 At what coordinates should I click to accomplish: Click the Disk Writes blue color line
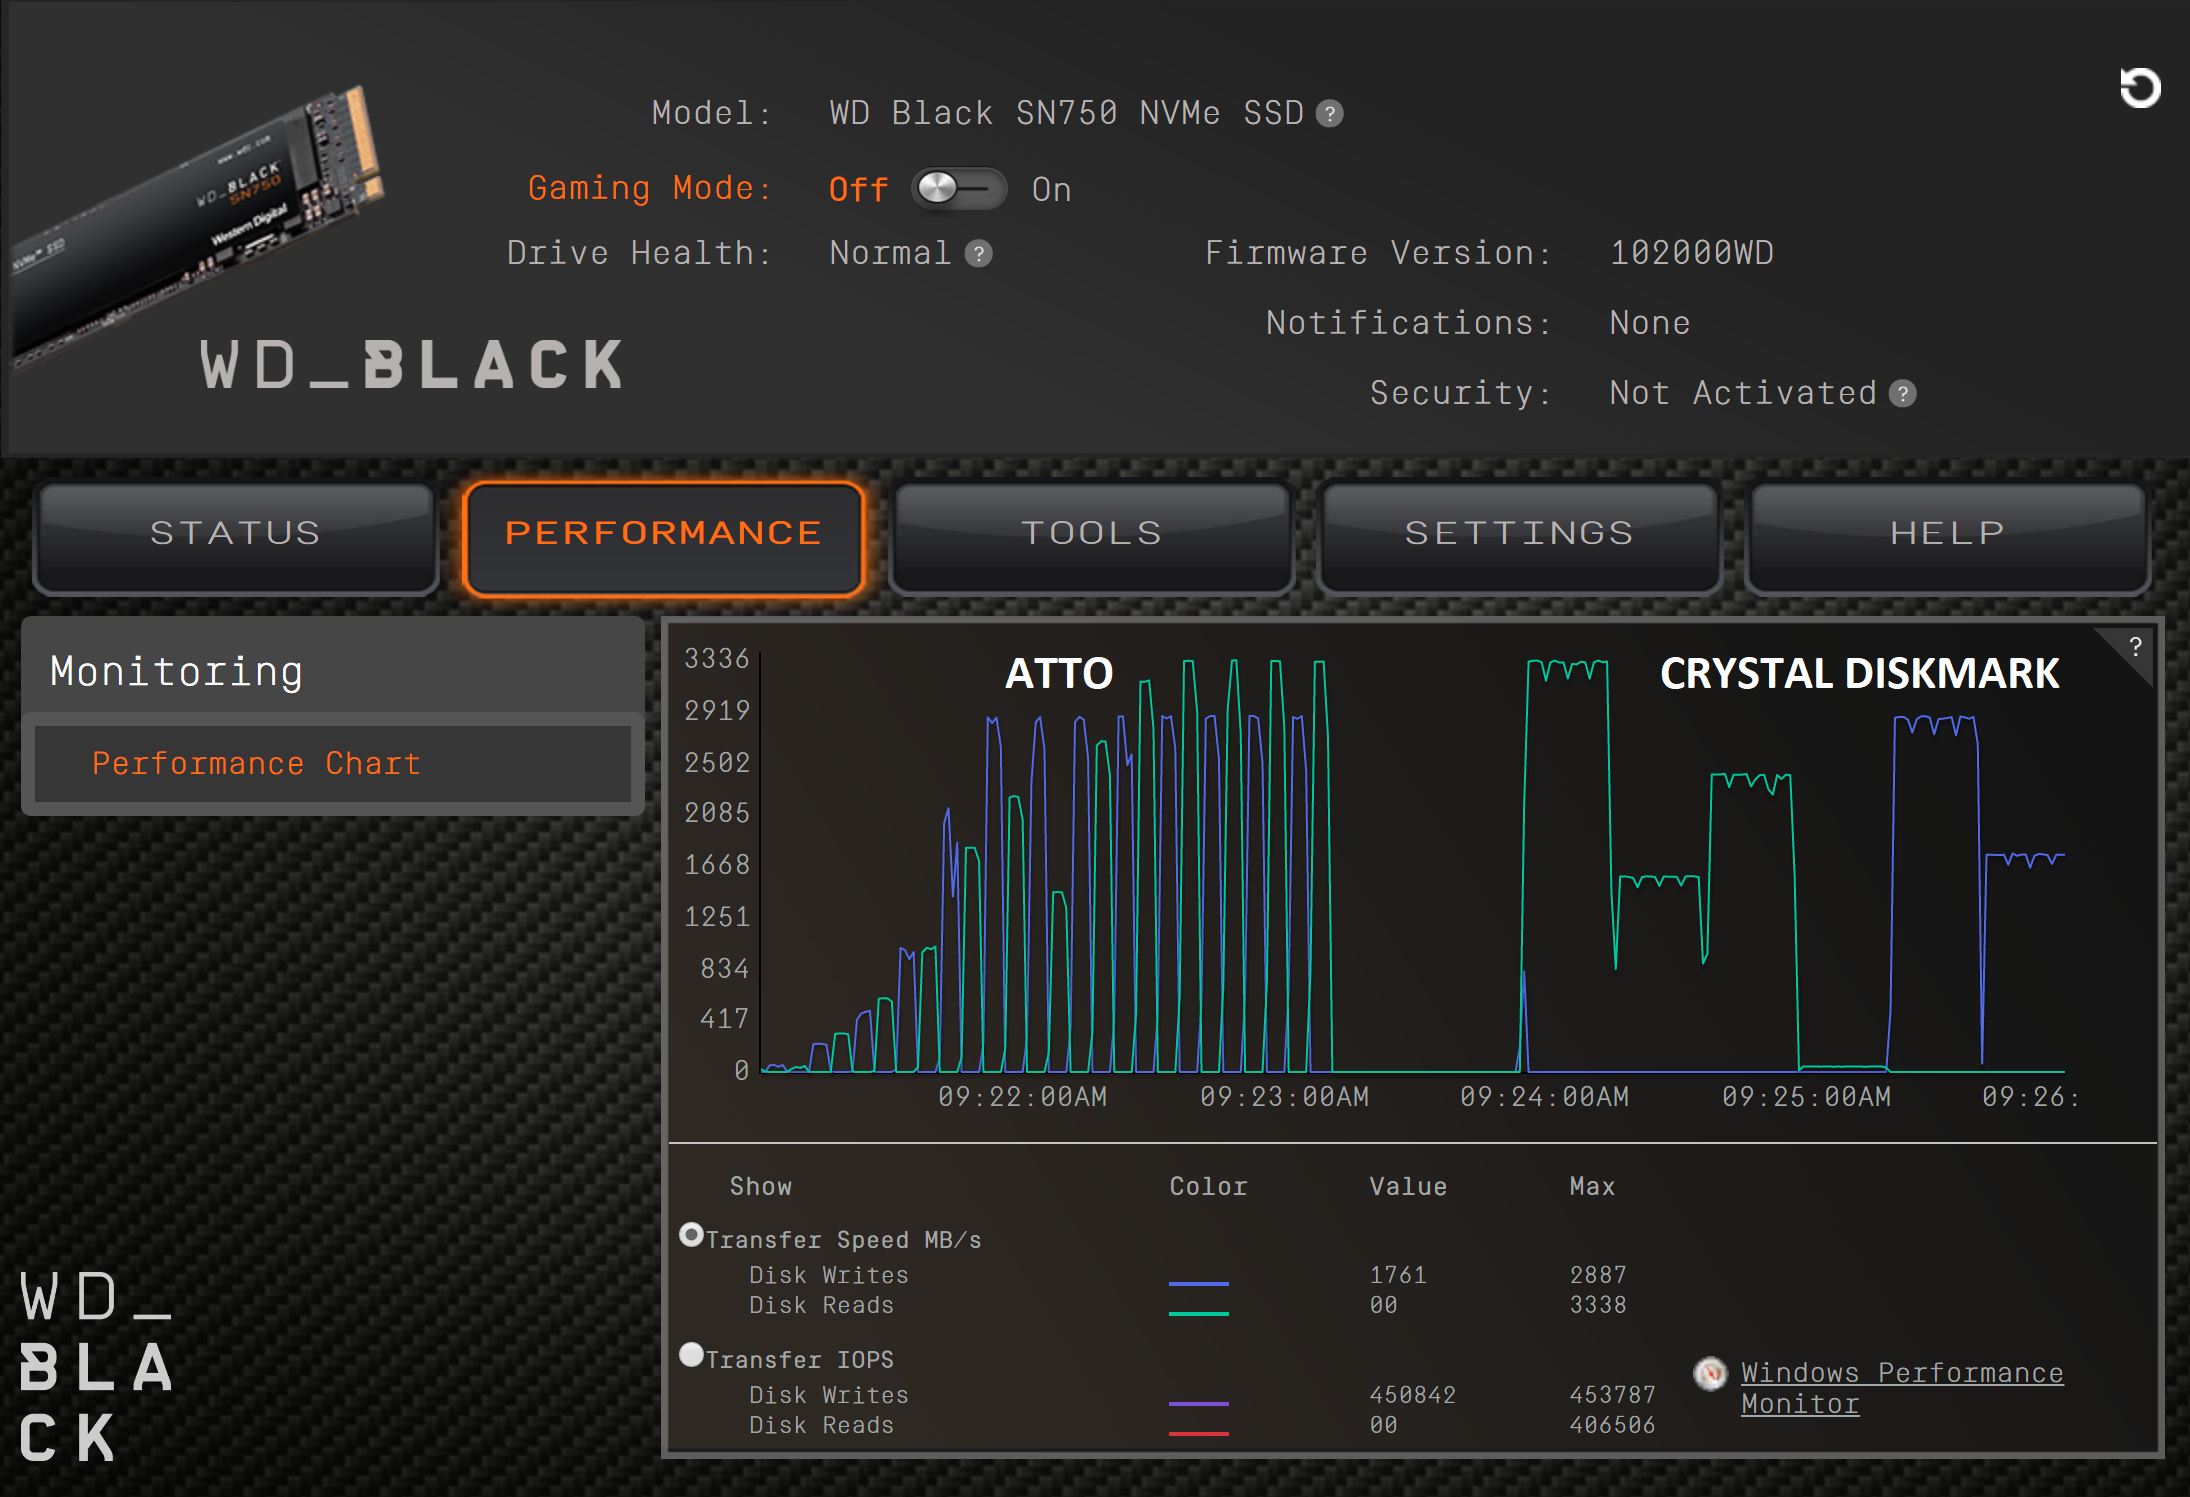point(1198,1283)
